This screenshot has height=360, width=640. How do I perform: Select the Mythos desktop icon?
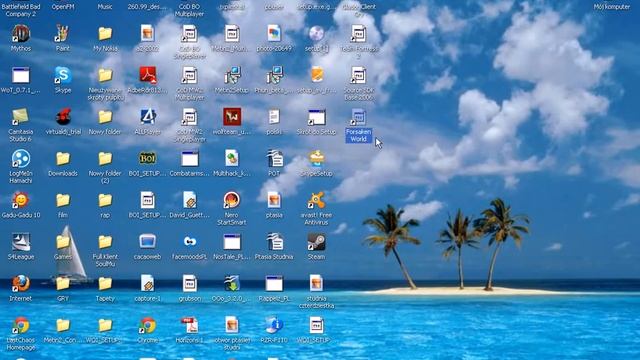(20, 33)
